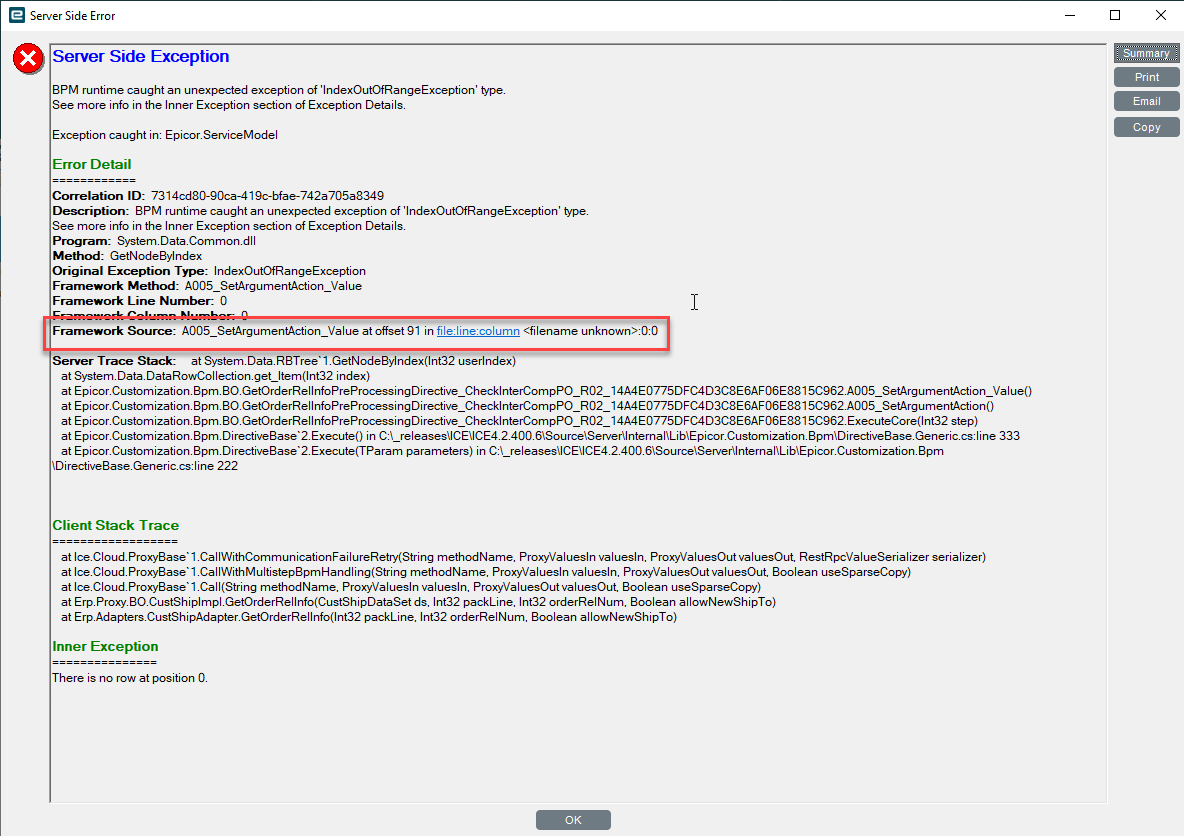Click the Print button
Screen dimensions: 1184x836
pos(1146,76)
